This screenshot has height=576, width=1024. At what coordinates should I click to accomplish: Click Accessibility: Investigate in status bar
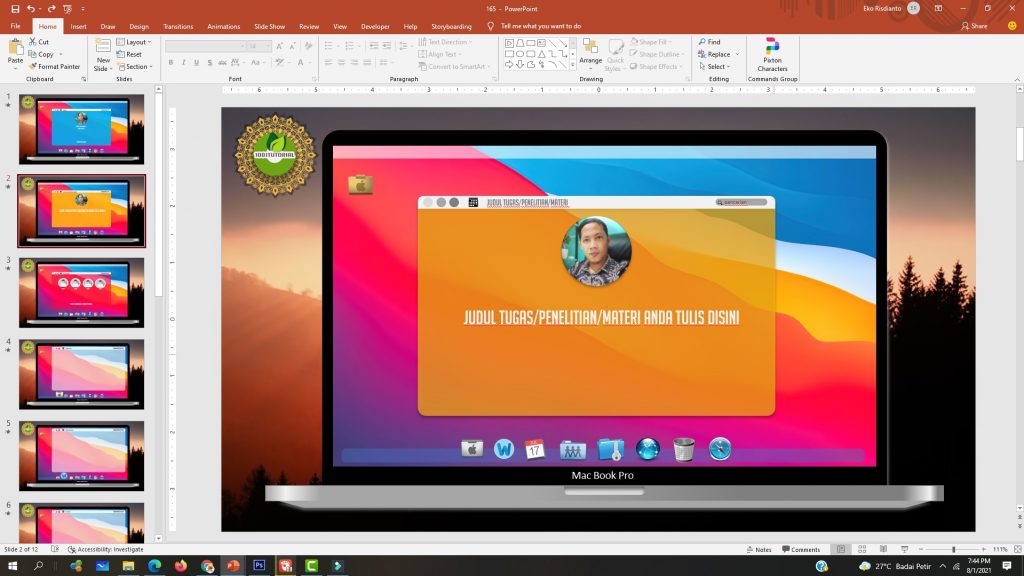[x=105, y=549]
